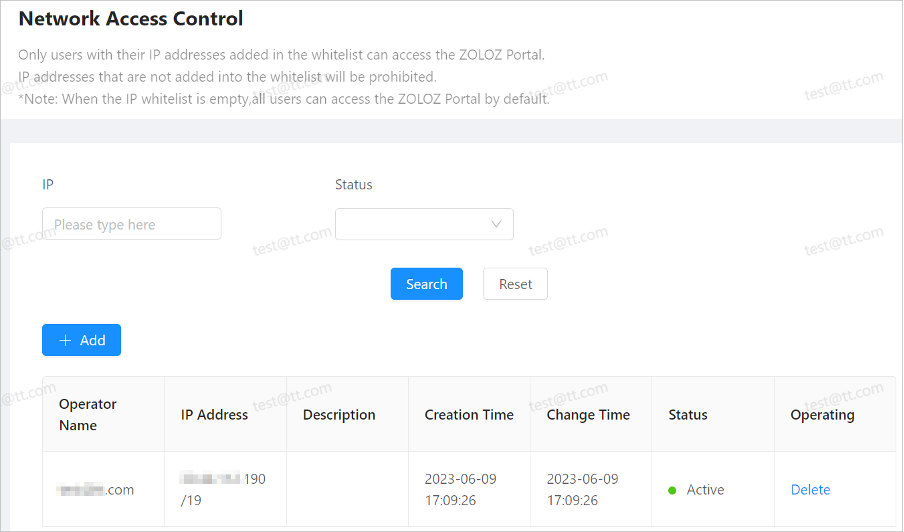Select the Change Time column header
The width and height of the screenshot is (904, 532).
coord(588,414)
